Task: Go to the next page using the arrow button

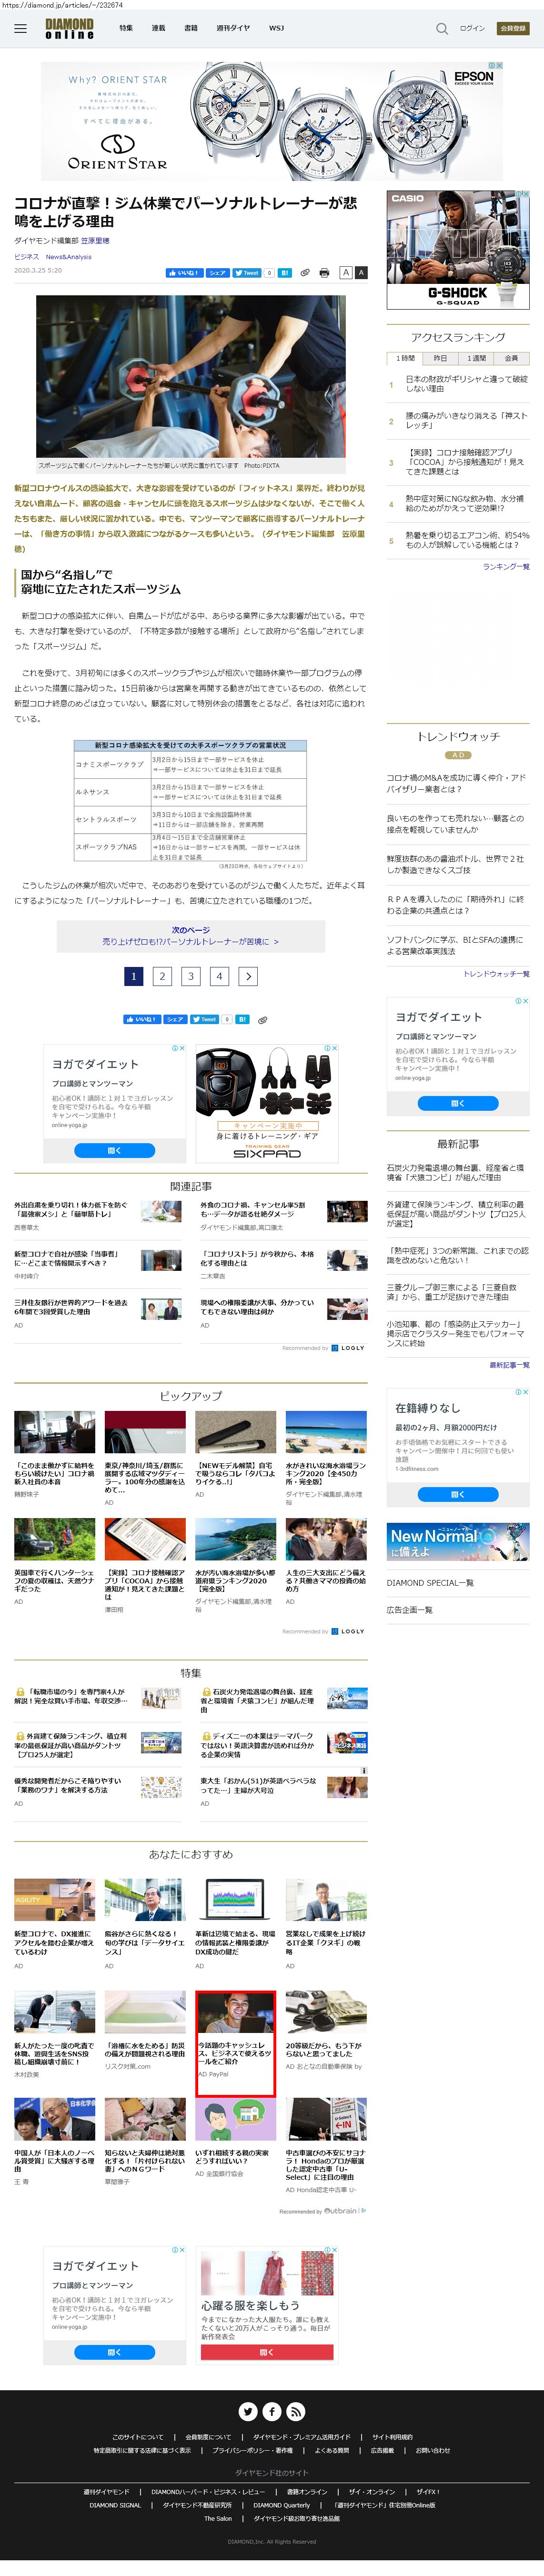Action: tap(248, 976)
